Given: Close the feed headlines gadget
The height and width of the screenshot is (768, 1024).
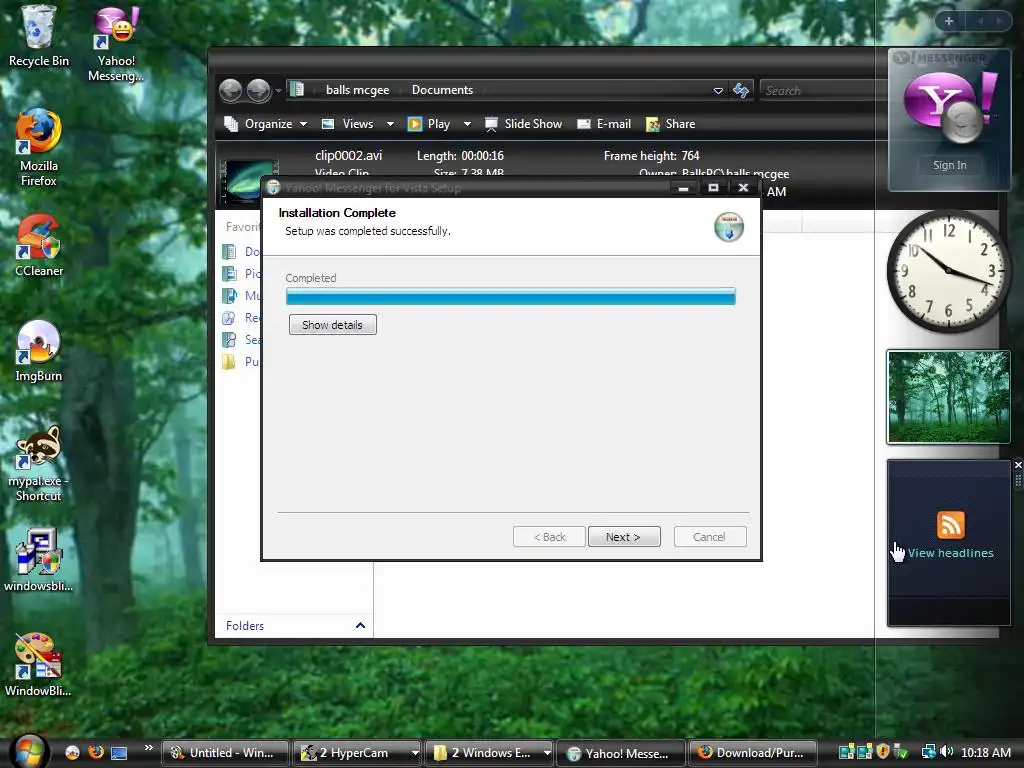Looking at the screenshot, I should pyautogui.click(x=1017, y=465).
